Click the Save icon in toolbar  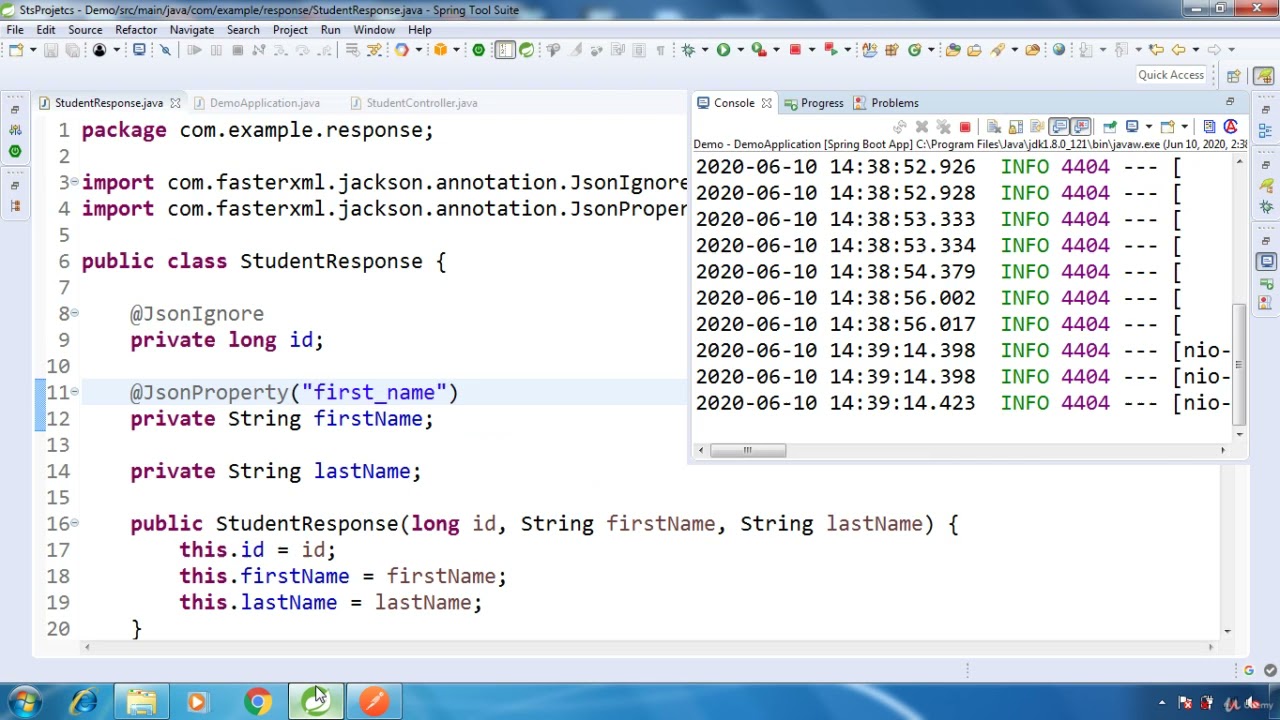pos(51,50)
